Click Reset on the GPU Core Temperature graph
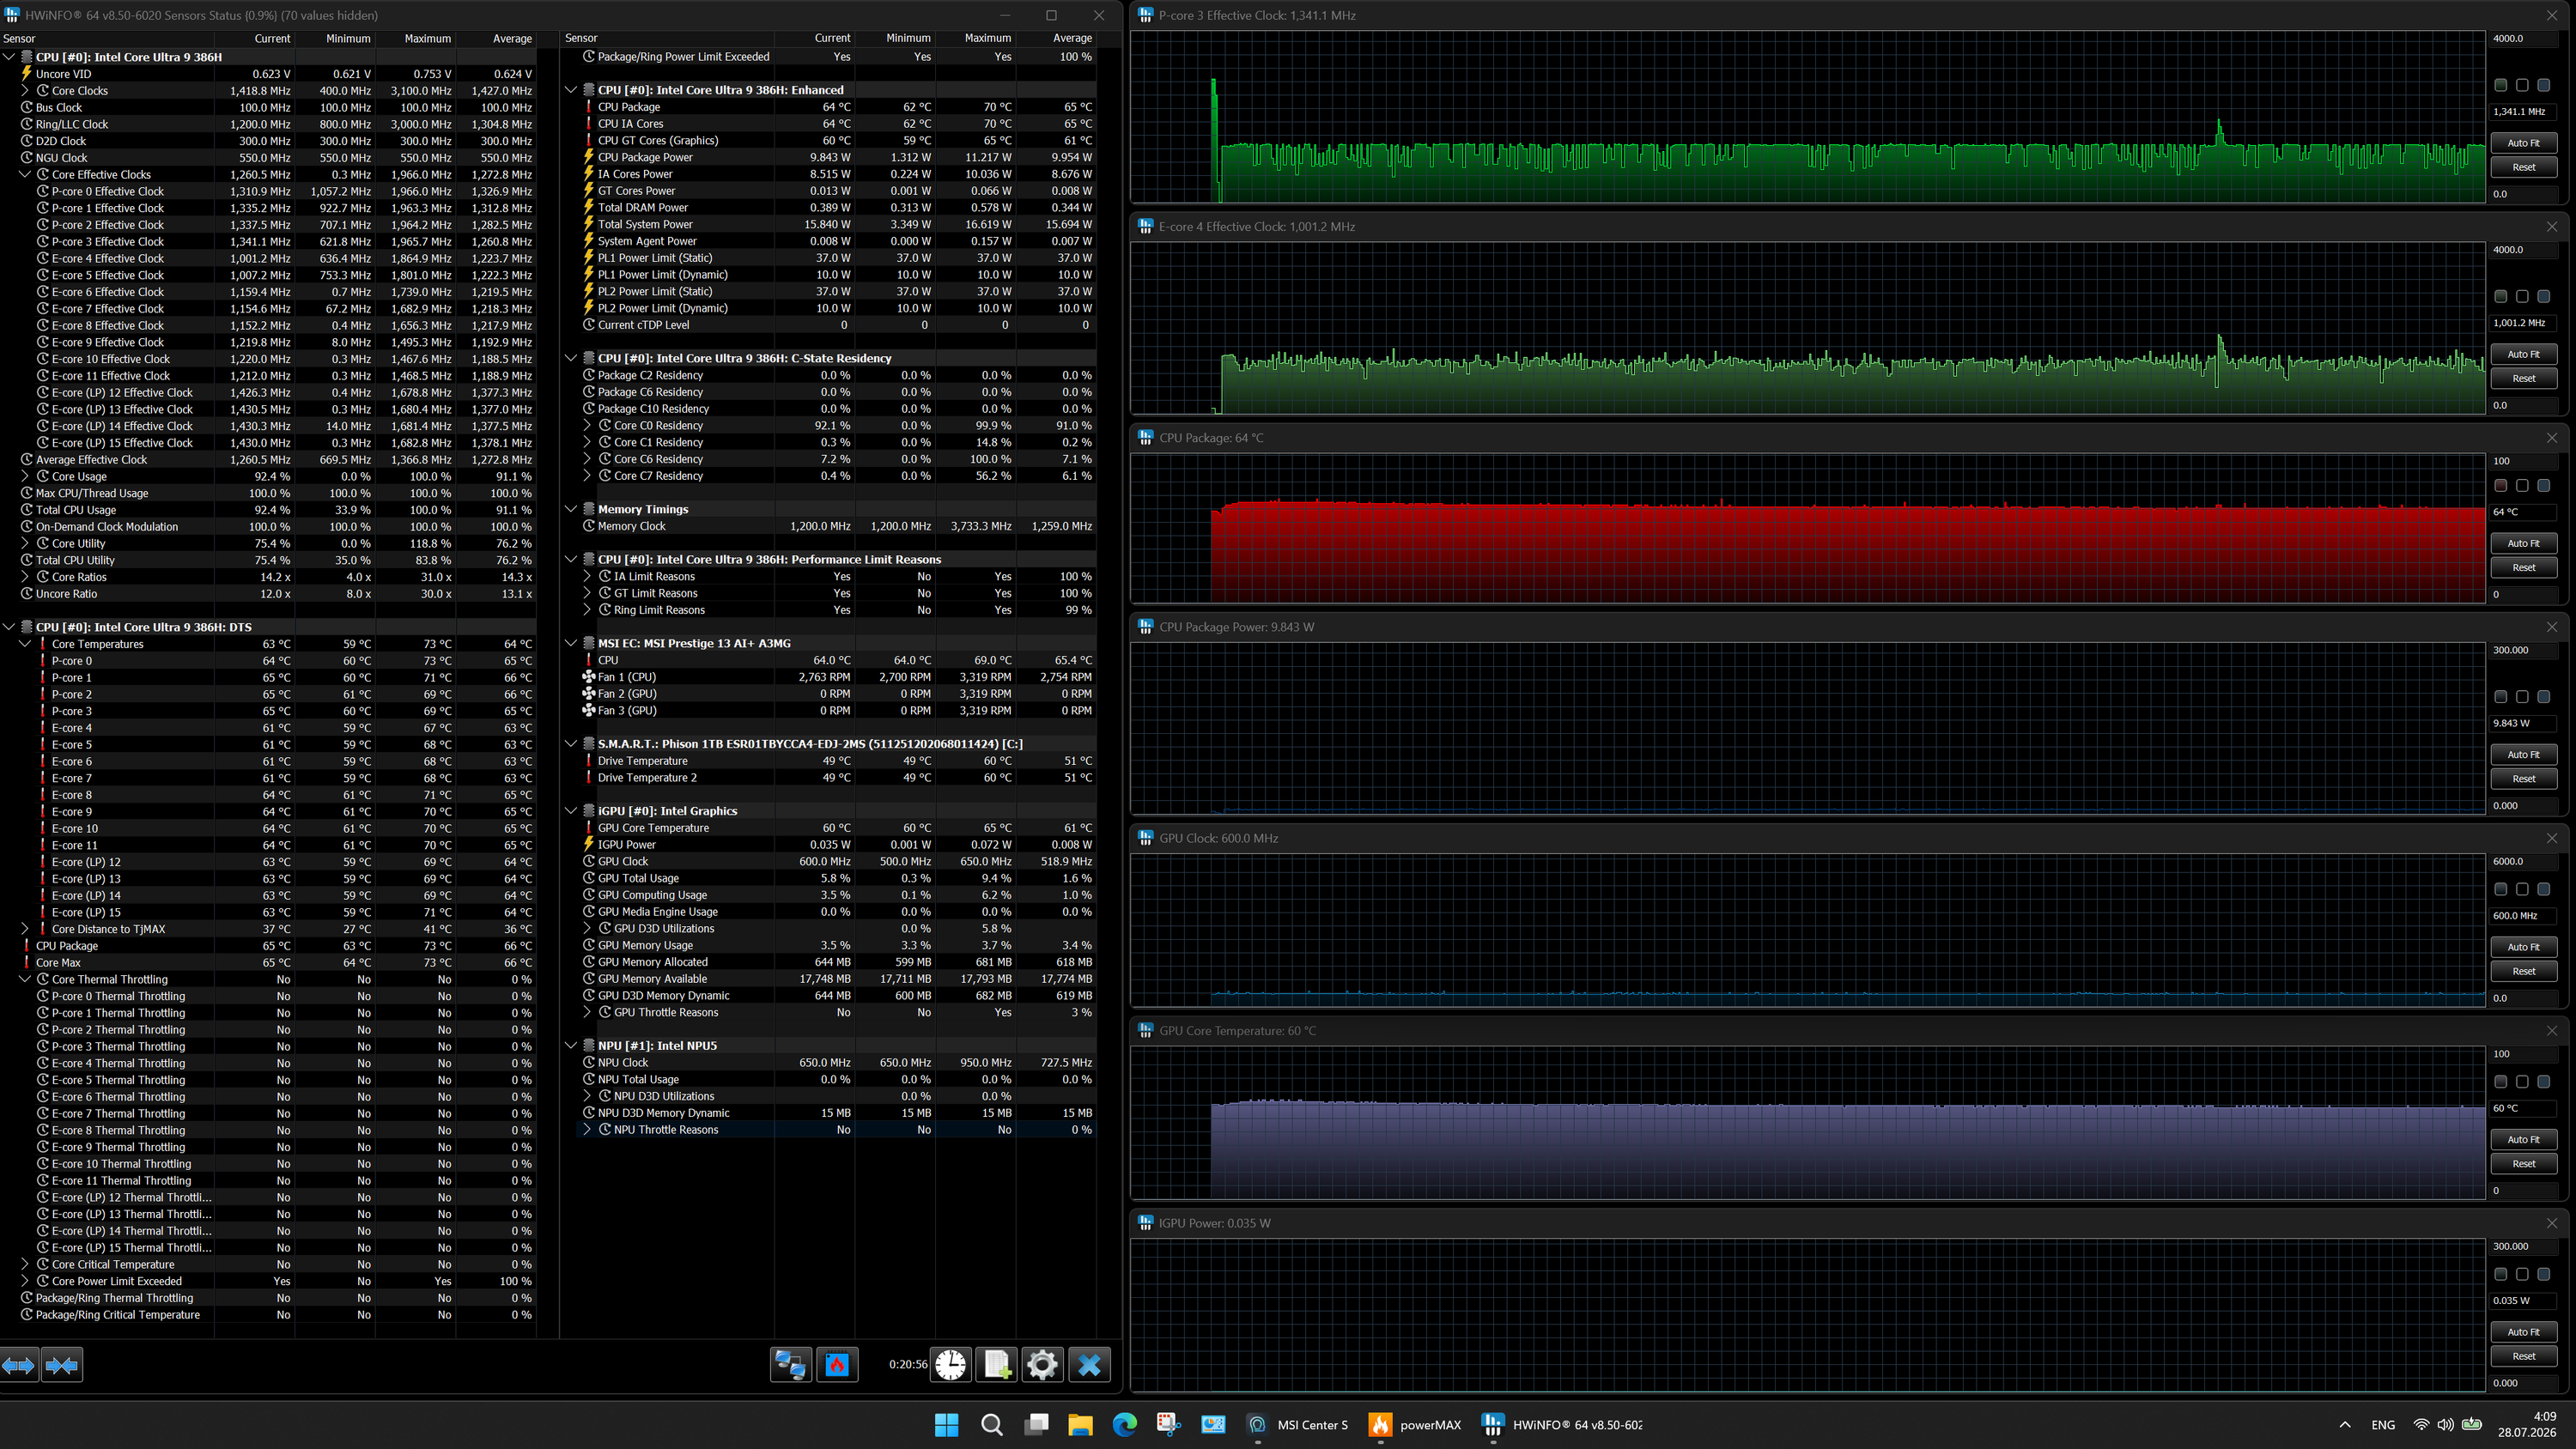The height and width of the screenshot is (1449, 2576). tap(2523, 1163)
